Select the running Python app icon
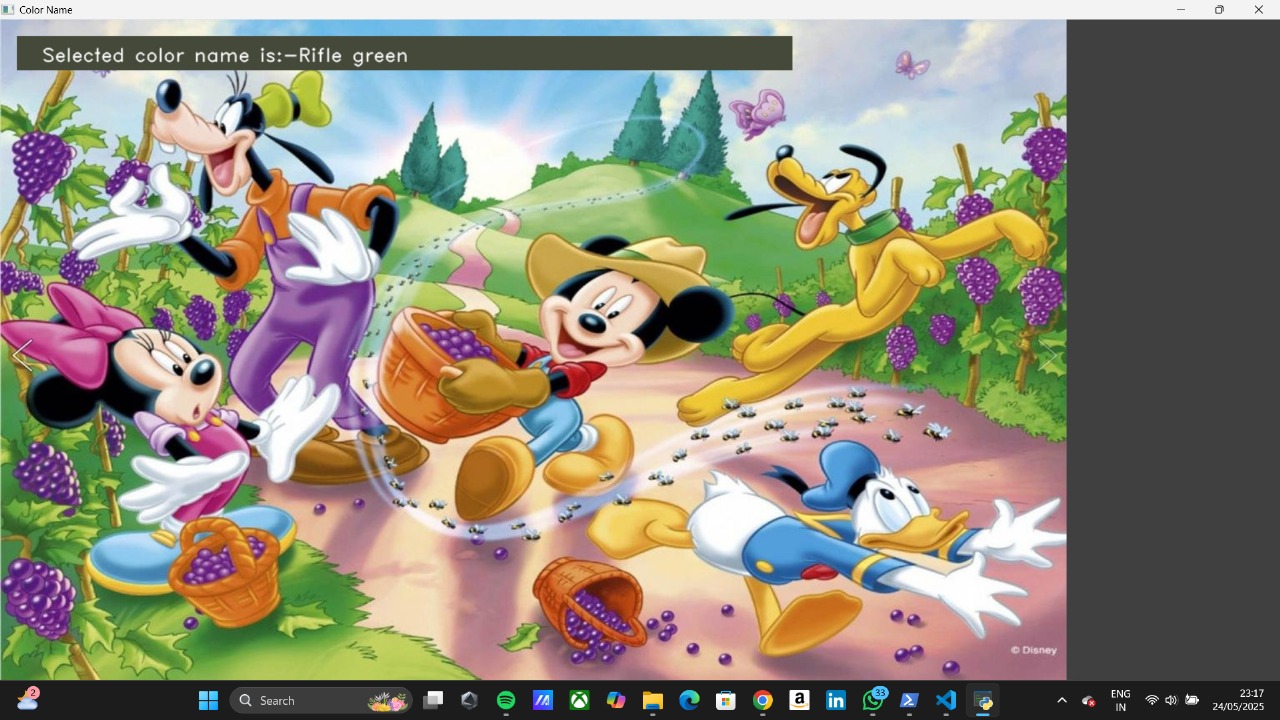 point(983,700)
